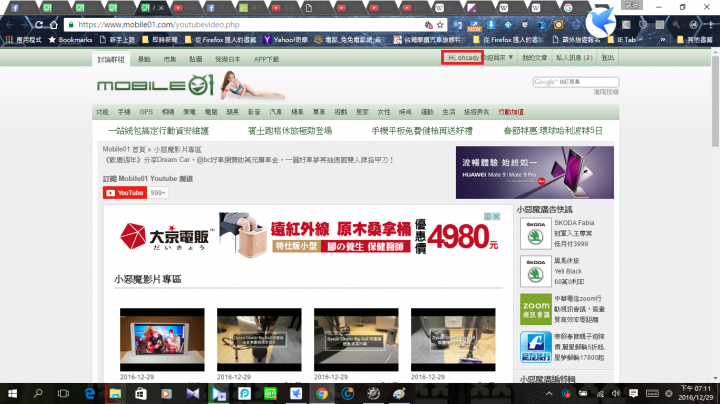This screenshot has width=720, height=404.
Task: Open private messages 私人訊息 (2)
Action: click(574, 58)
